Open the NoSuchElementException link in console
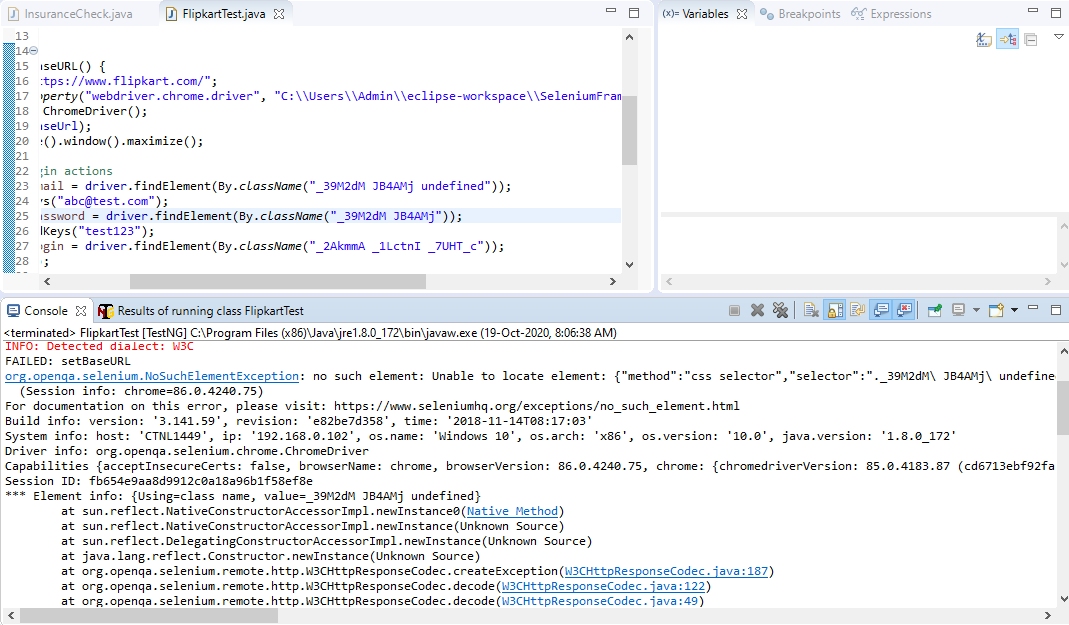Screen dimensions: 1069x625 click(152, 376)
